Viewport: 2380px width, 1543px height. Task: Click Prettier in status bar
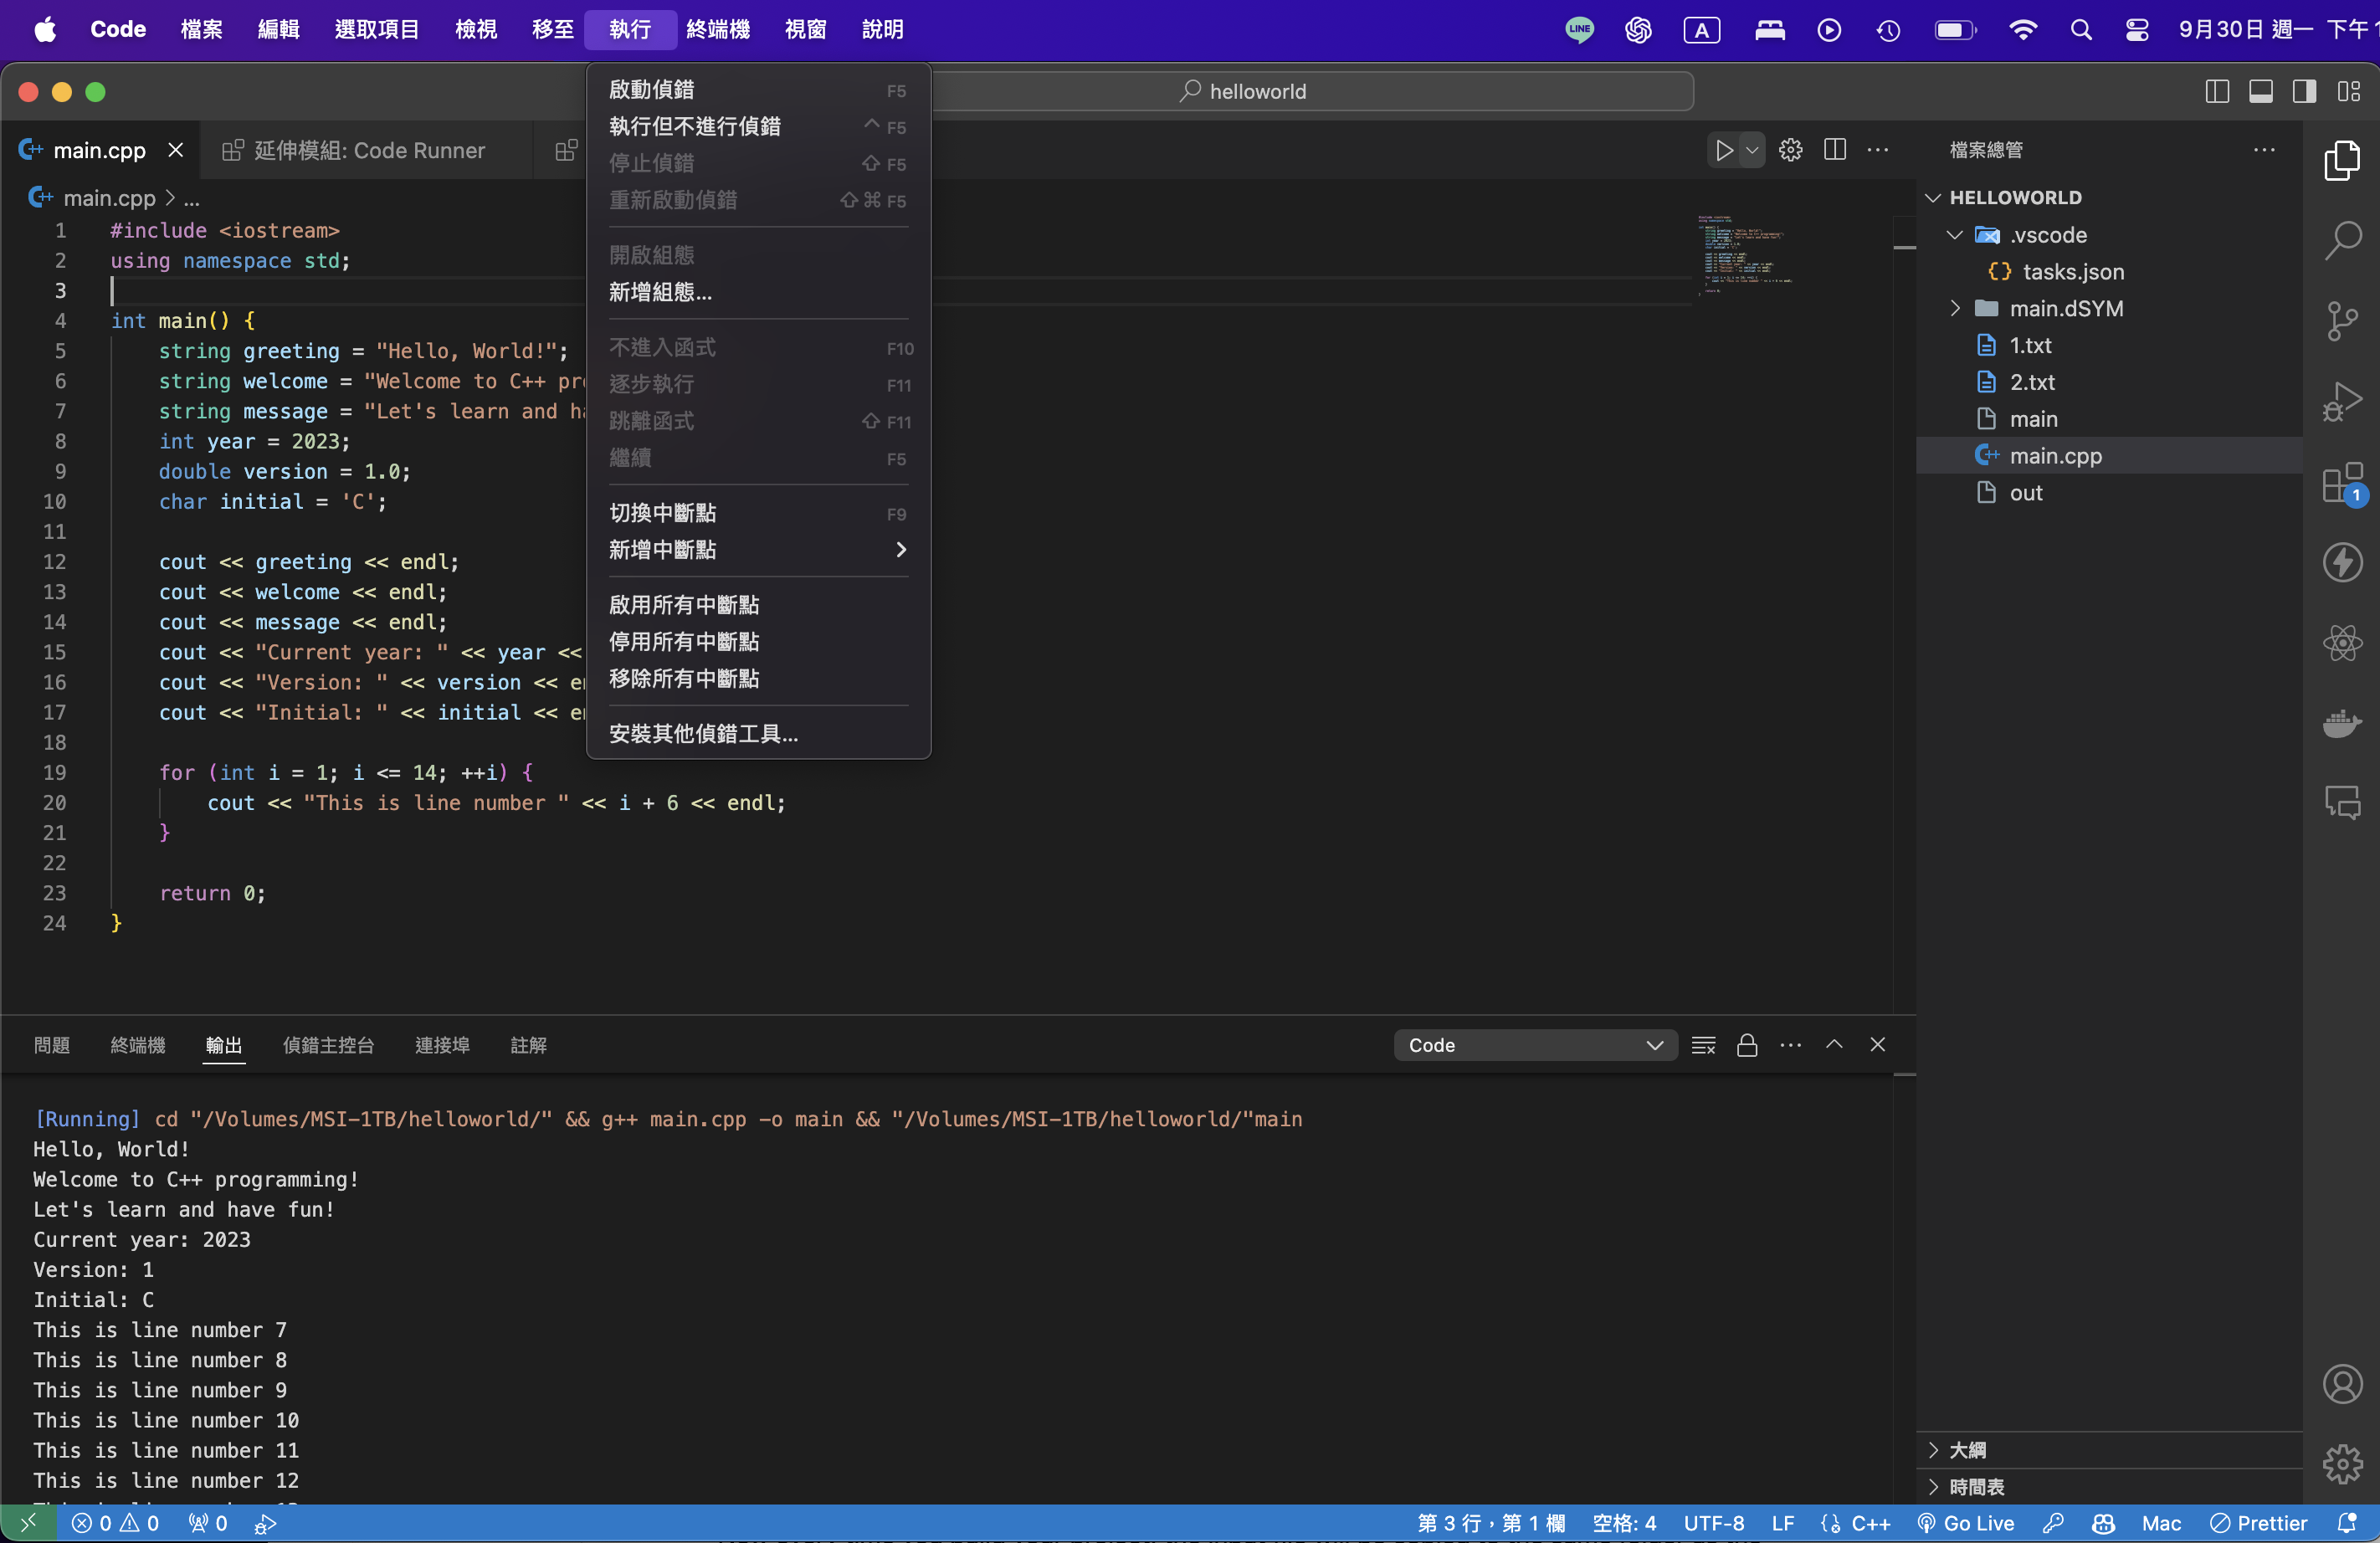[x=2259, y=1523]
